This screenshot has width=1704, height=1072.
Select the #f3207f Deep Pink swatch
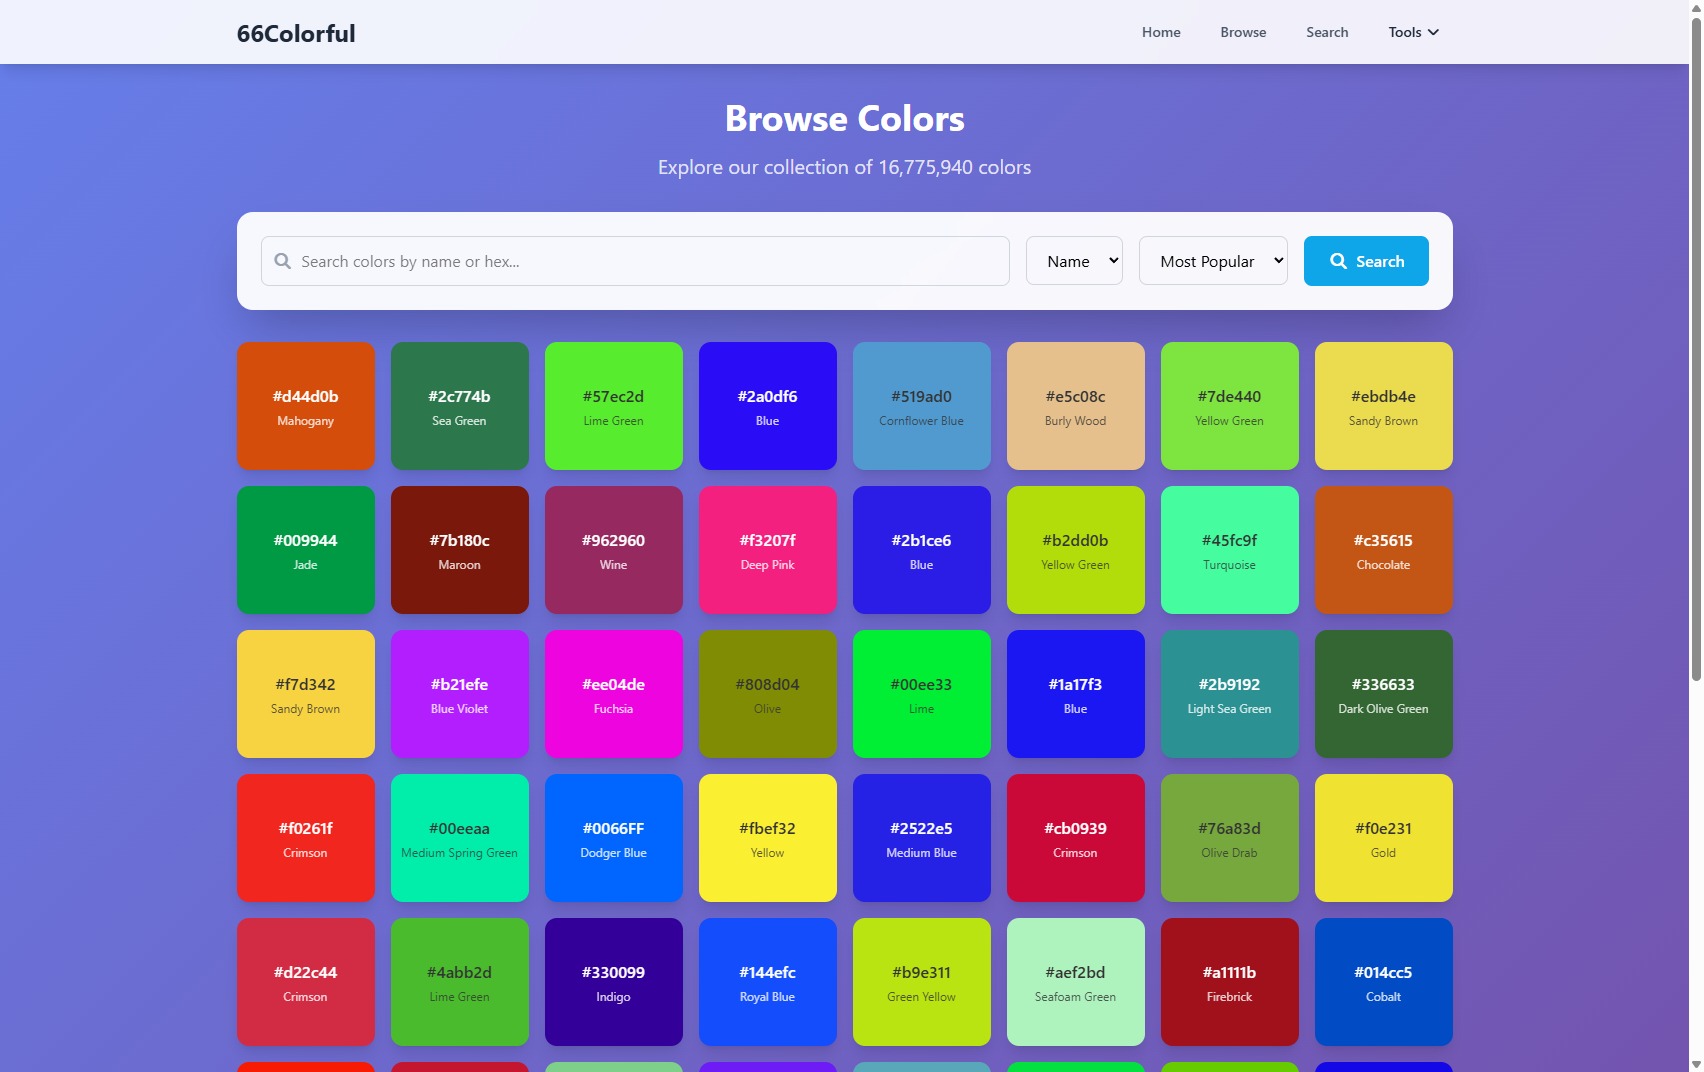coord(768,550)
